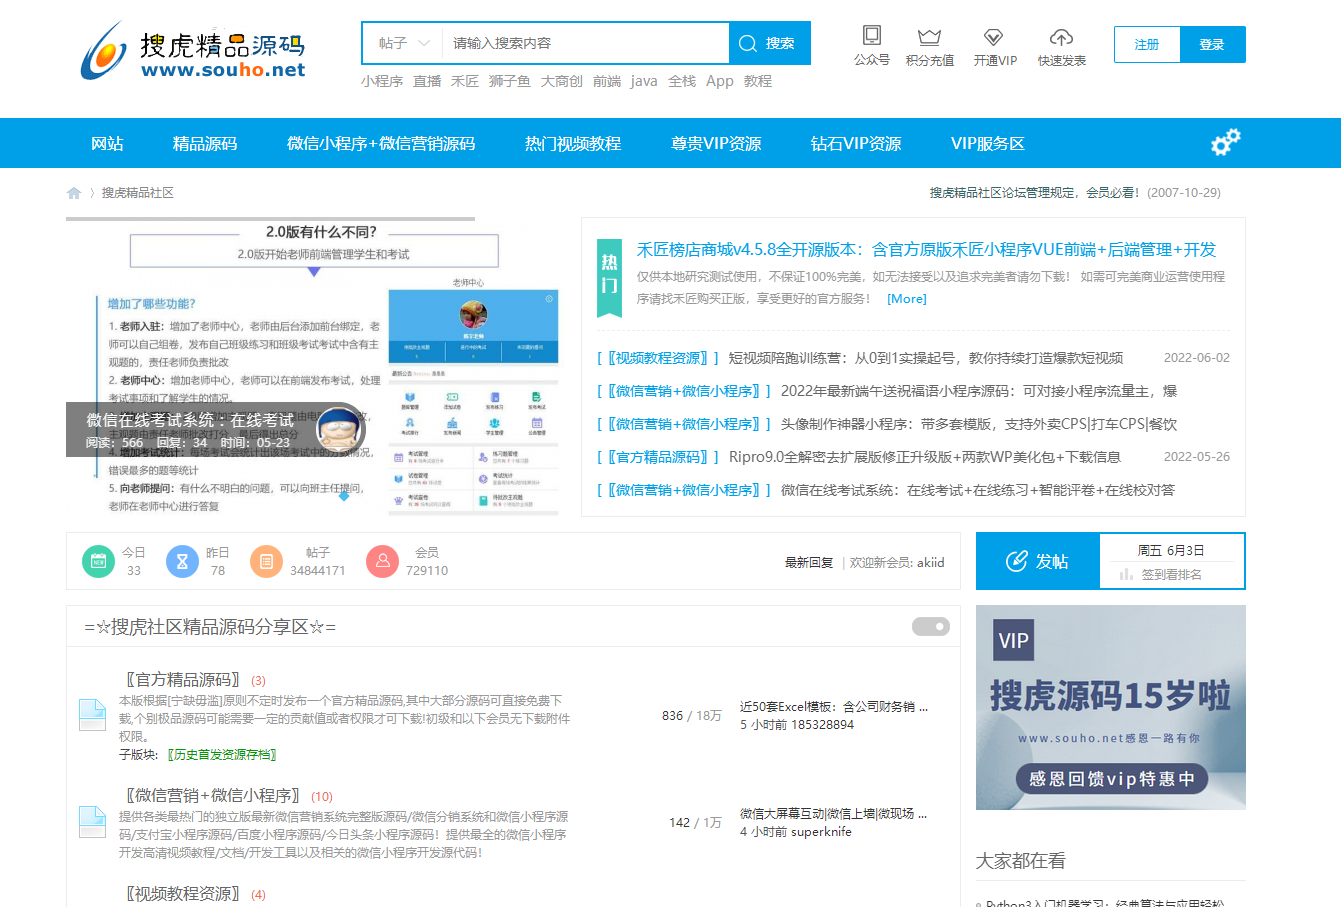The image size is (1341, 907).
Task: Open the 网站 nav menu item
Action: pos(107,143)
